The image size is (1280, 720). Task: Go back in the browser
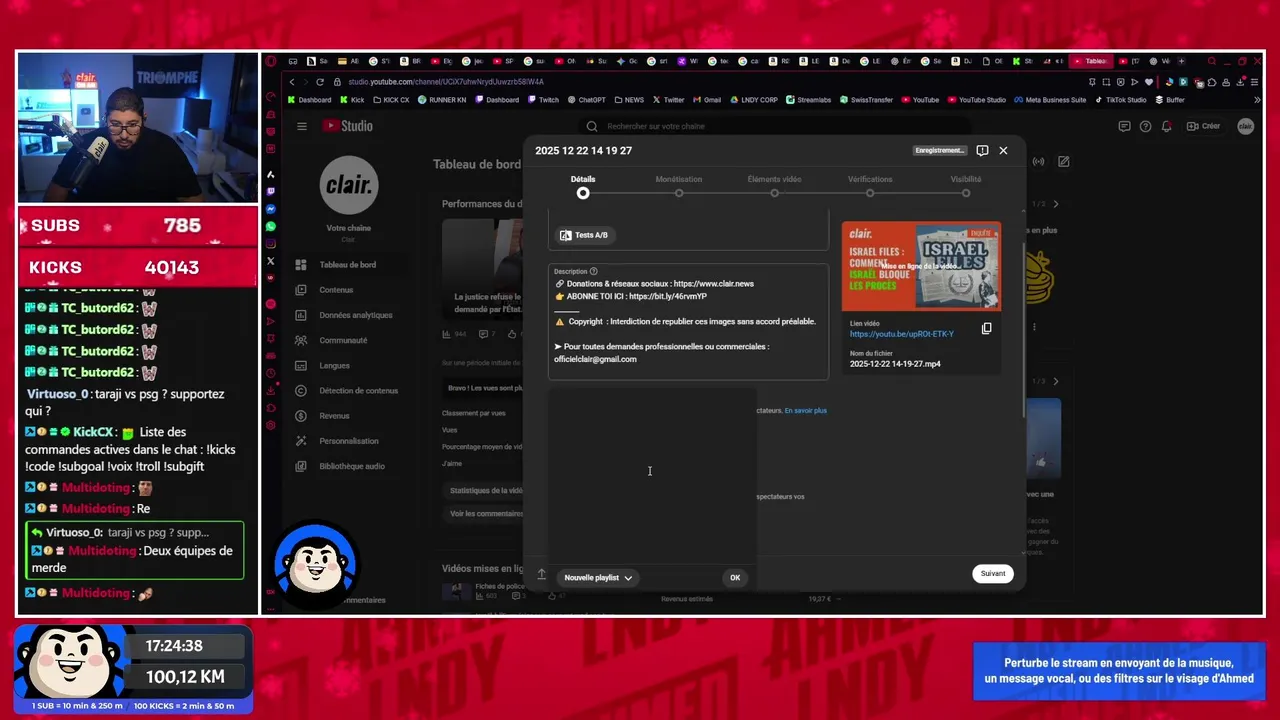(292, 82)
